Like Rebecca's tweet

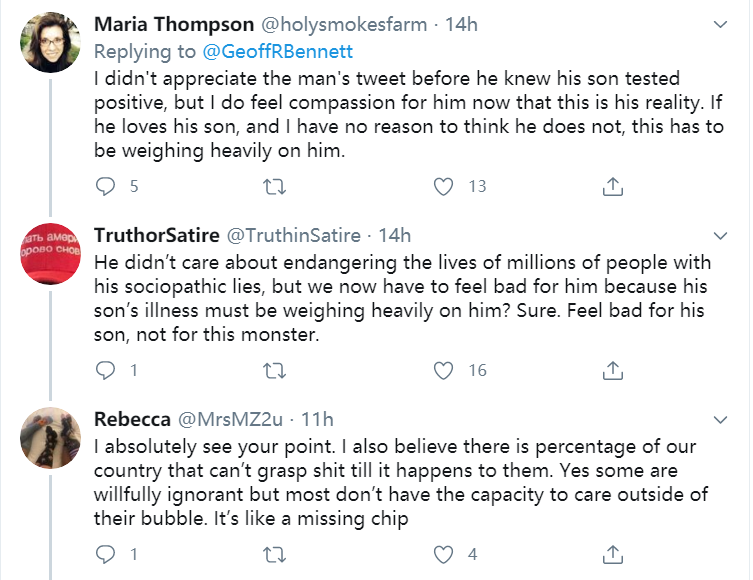pyautogui.click(x=444, y=554)
